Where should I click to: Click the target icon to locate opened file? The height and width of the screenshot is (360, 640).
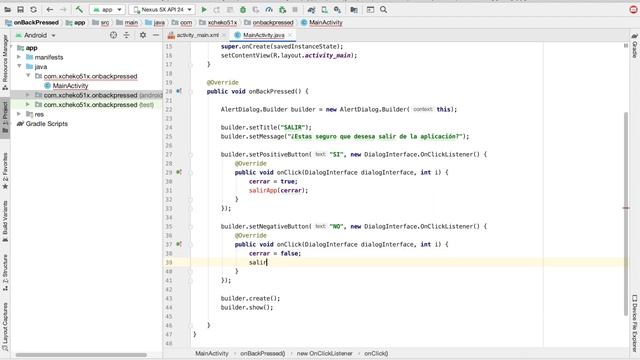click(113, 36)
